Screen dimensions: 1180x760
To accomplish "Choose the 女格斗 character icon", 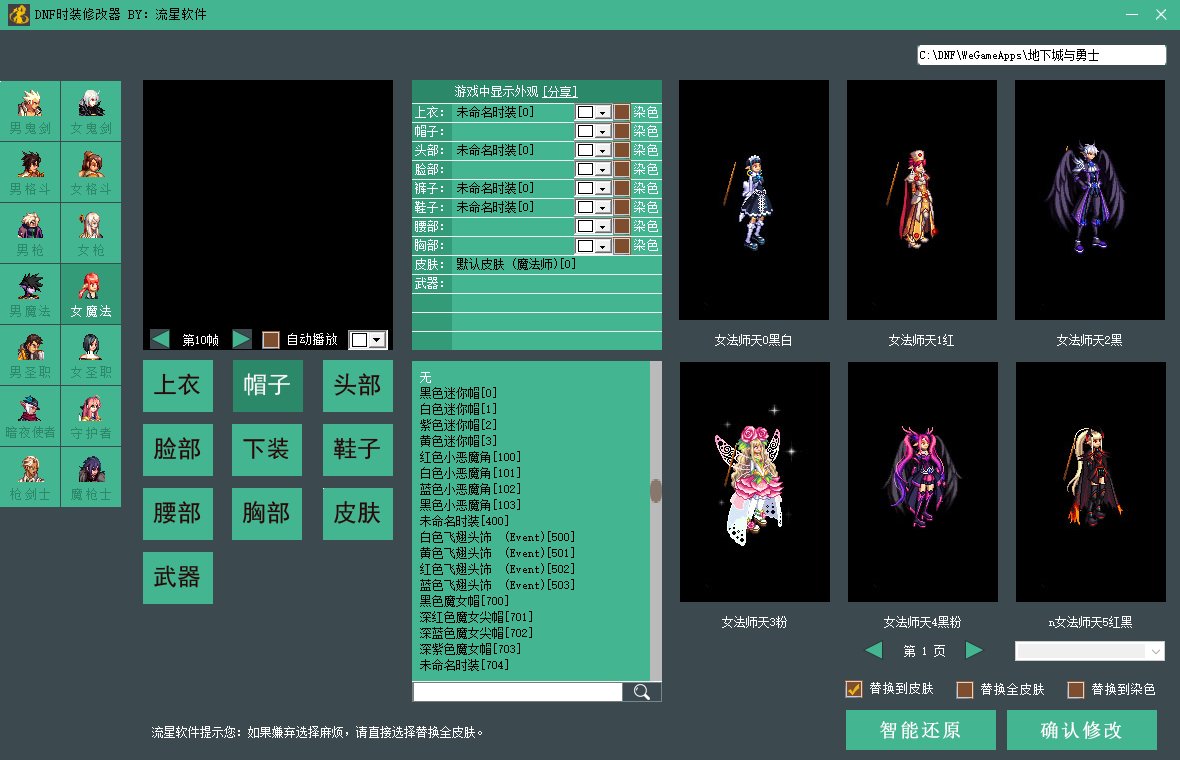I will tap(91, 172).
